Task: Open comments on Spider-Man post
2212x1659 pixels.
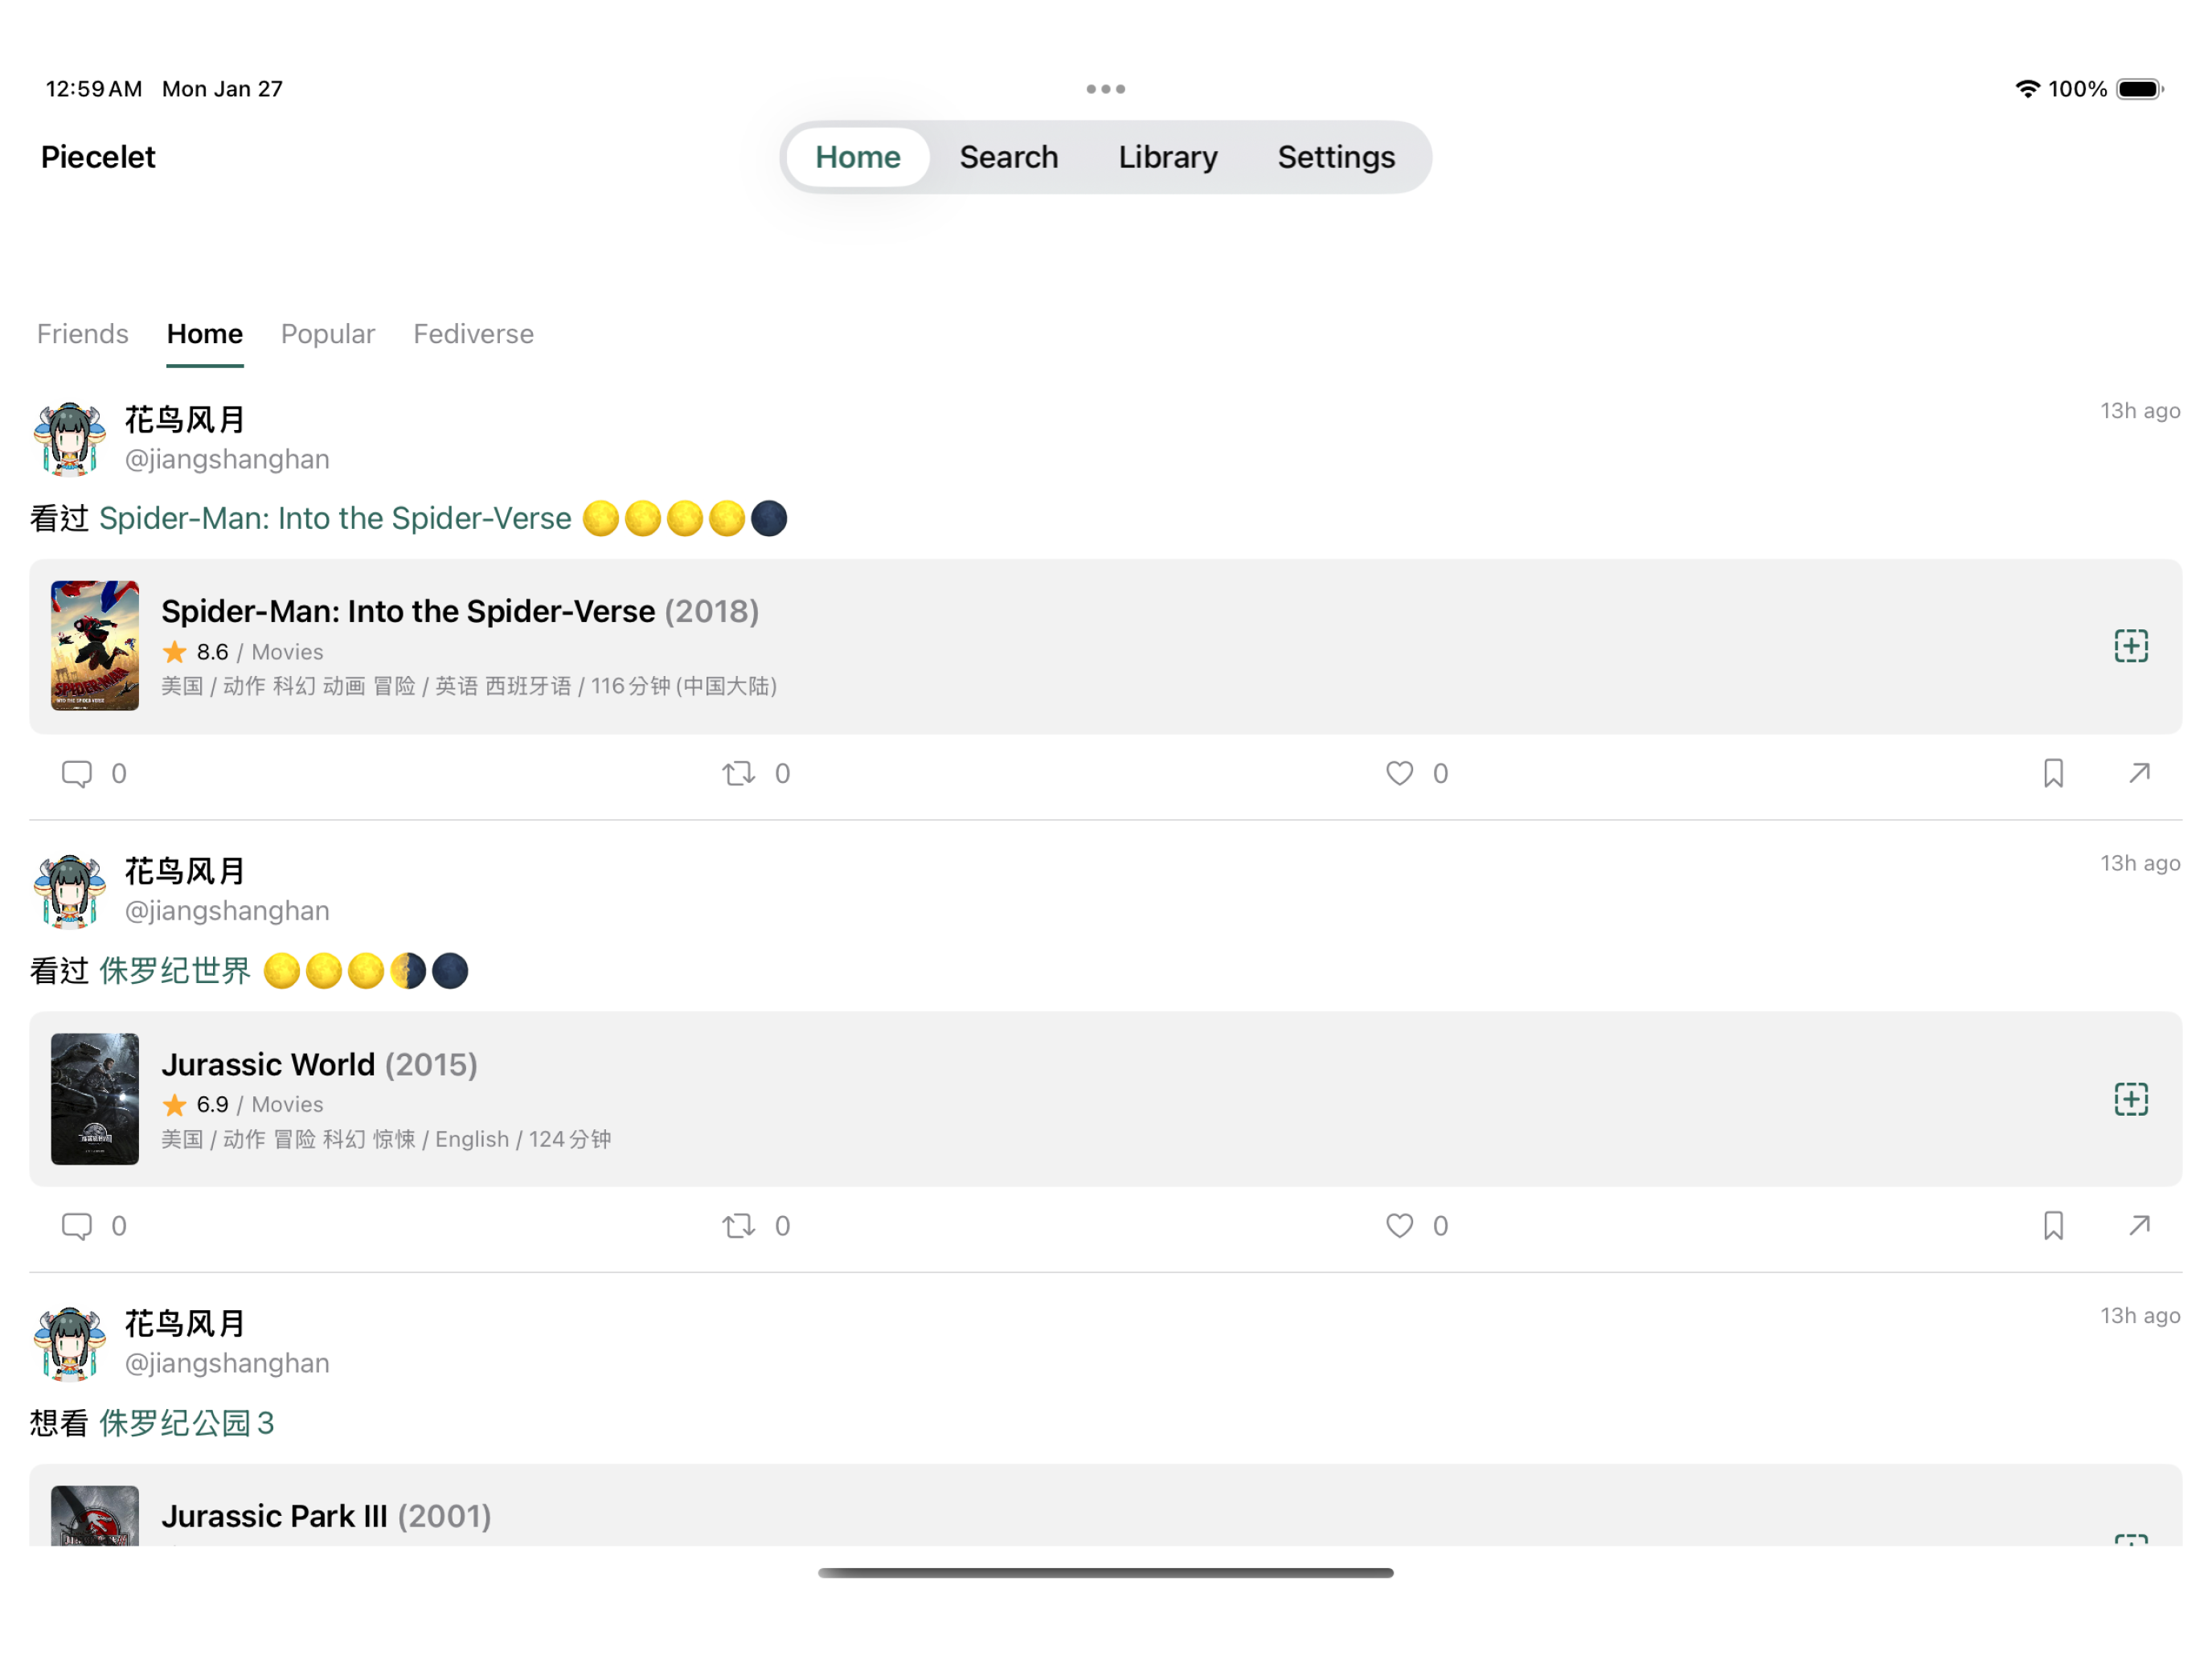Action: click(x=77, y=774)
